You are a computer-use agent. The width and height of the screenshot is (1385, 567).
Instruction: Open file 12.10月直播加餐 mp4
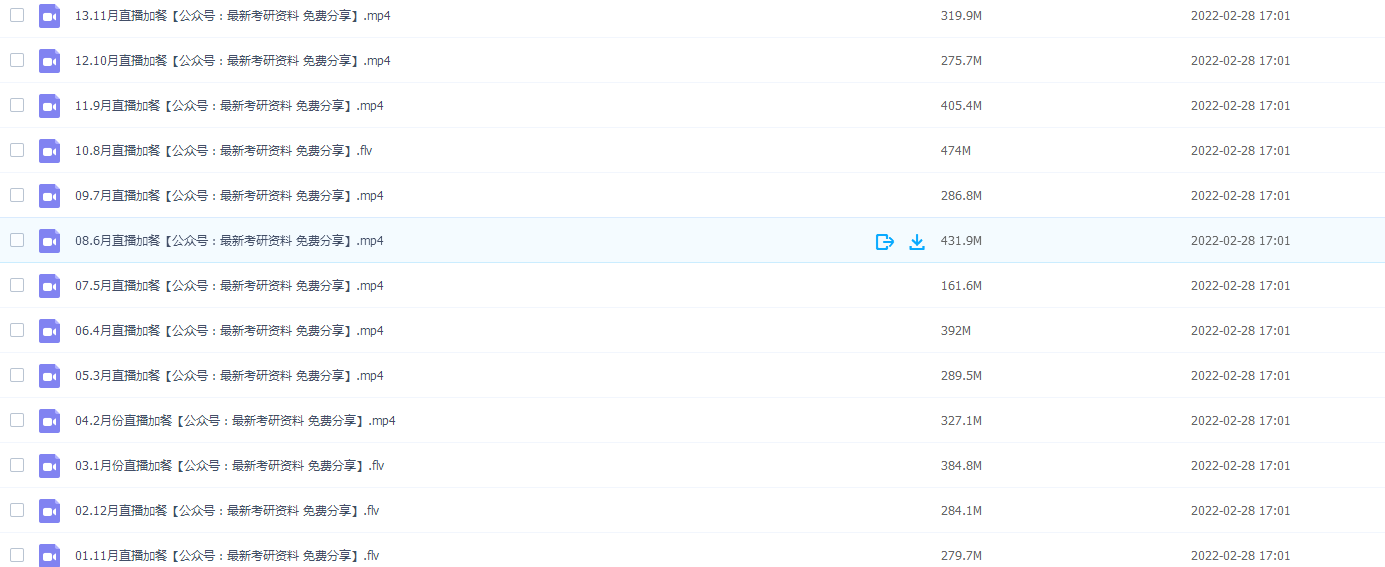click(233, 61)
